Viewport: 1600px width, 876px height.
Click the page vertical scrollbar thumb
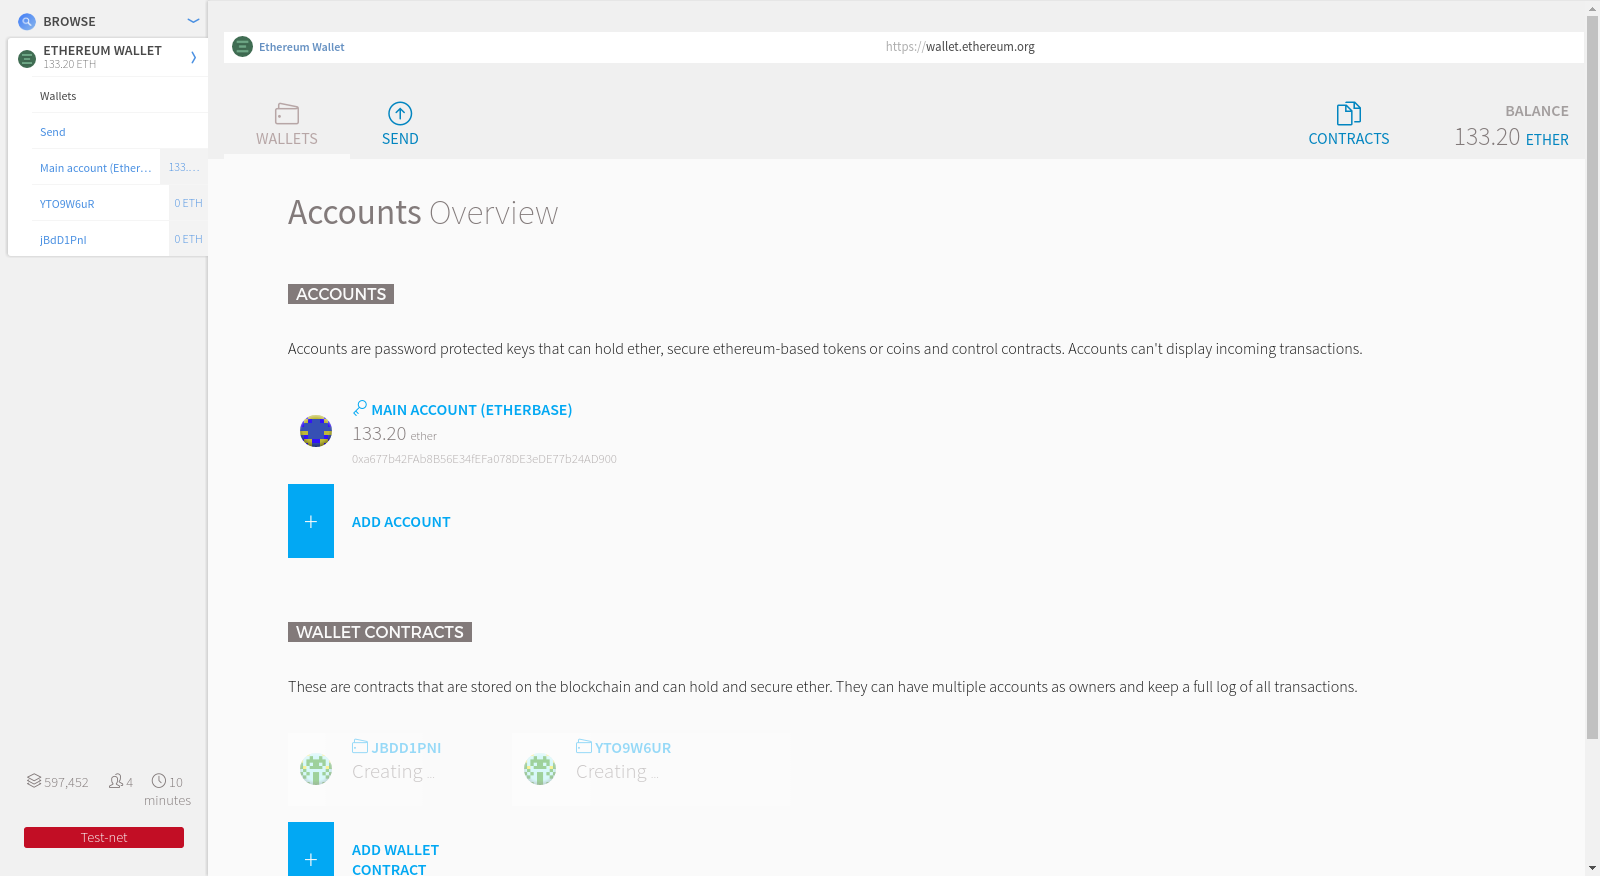(x=1592, y=377)
